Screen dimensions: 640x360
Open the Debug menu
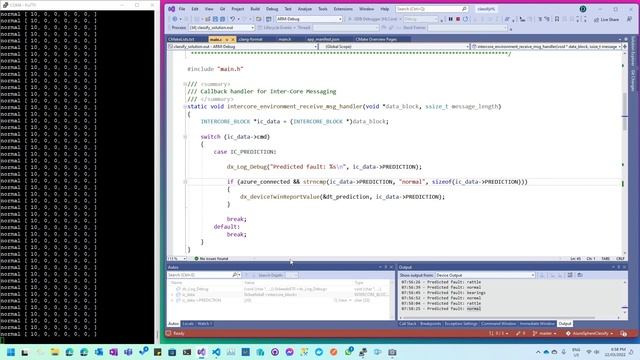pos(272,9)
